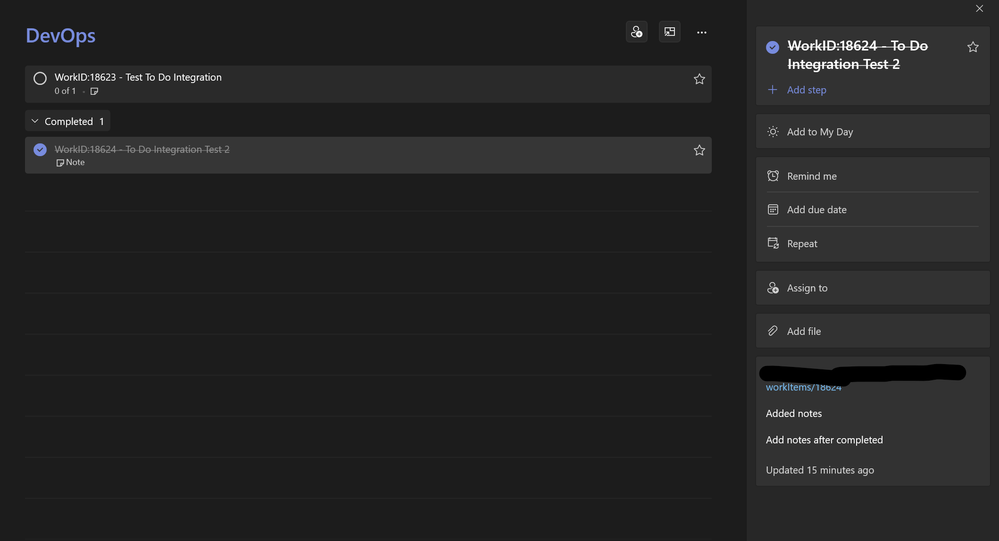Click the person icon beside Assign to
Viewport: 999px width, 541px height.
[x=773, y=288]
